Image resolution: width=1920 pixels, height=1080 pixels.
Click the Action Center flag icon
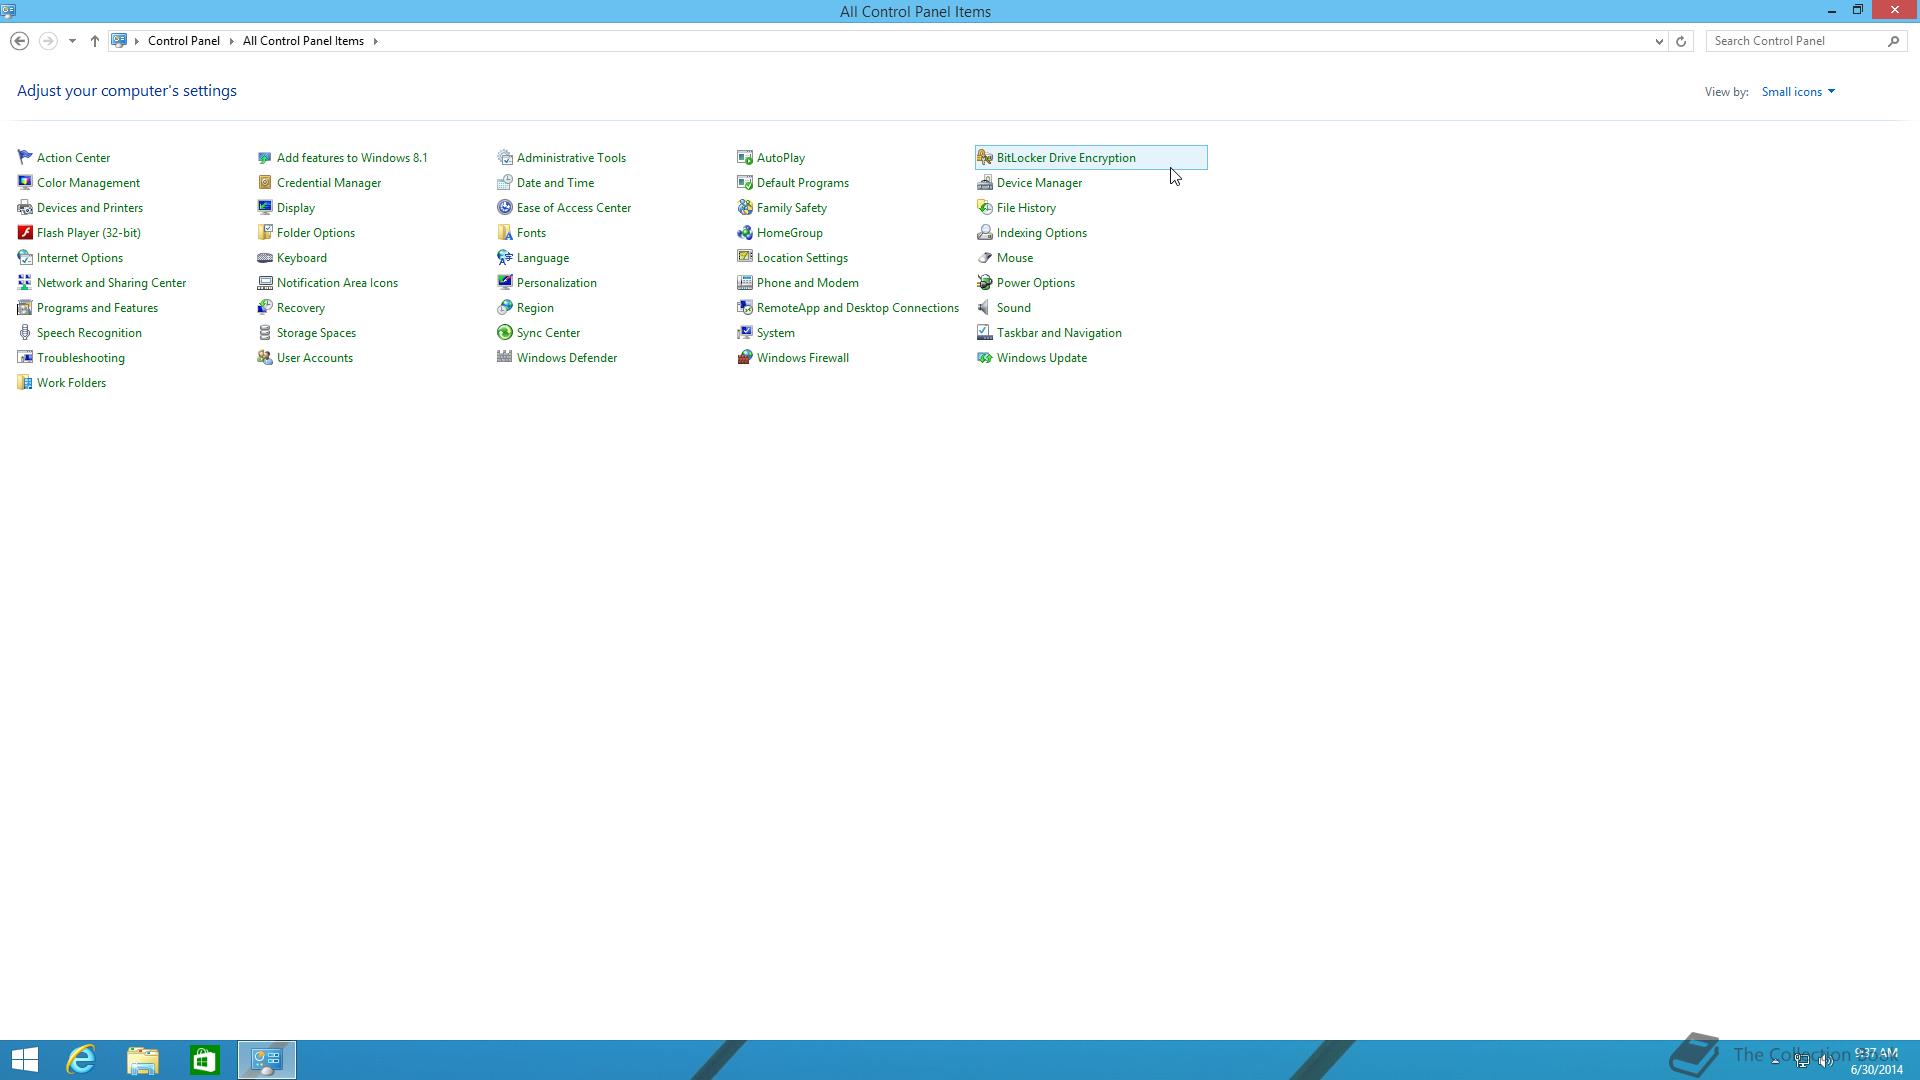(x=25, y=157)
